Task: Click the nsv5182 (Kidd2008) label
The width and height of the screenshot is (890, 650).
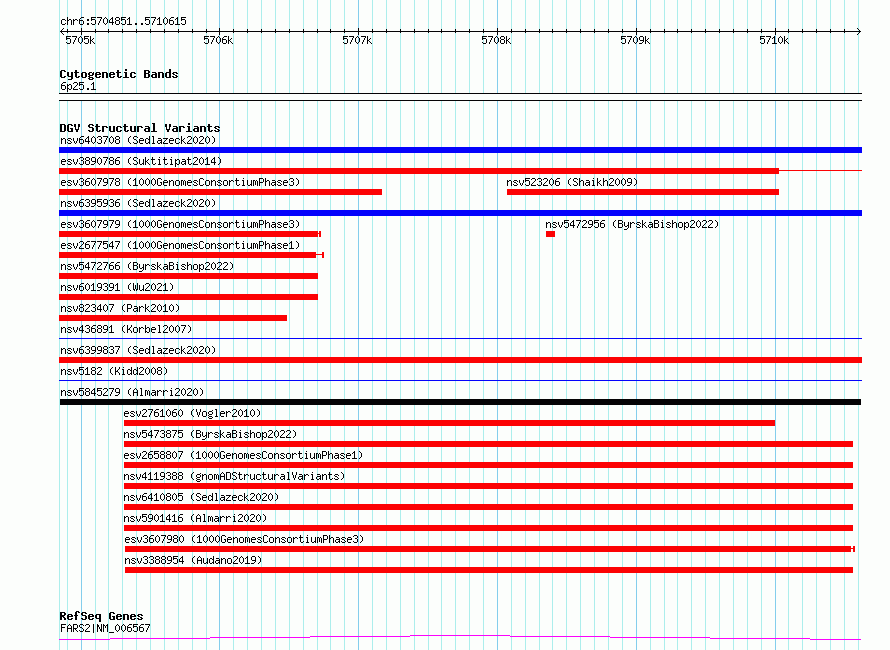Action: [114, 371]
